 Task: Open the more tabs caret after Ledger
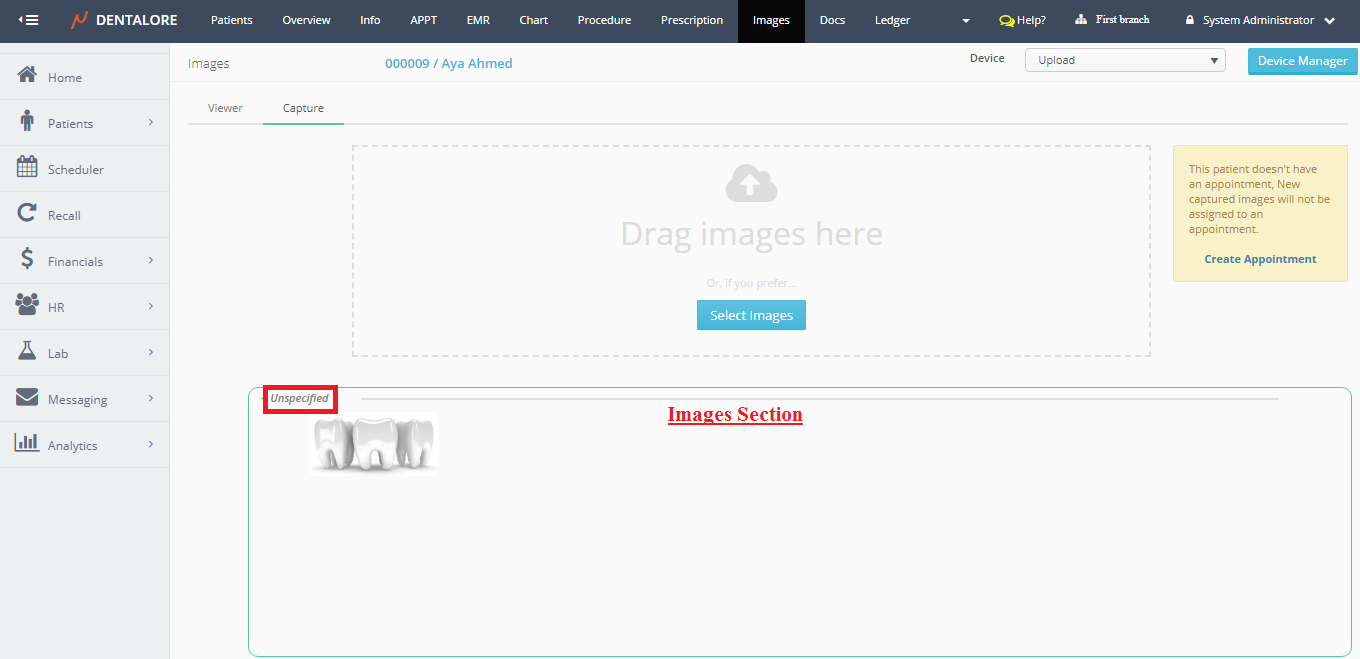tap(965, 21)
